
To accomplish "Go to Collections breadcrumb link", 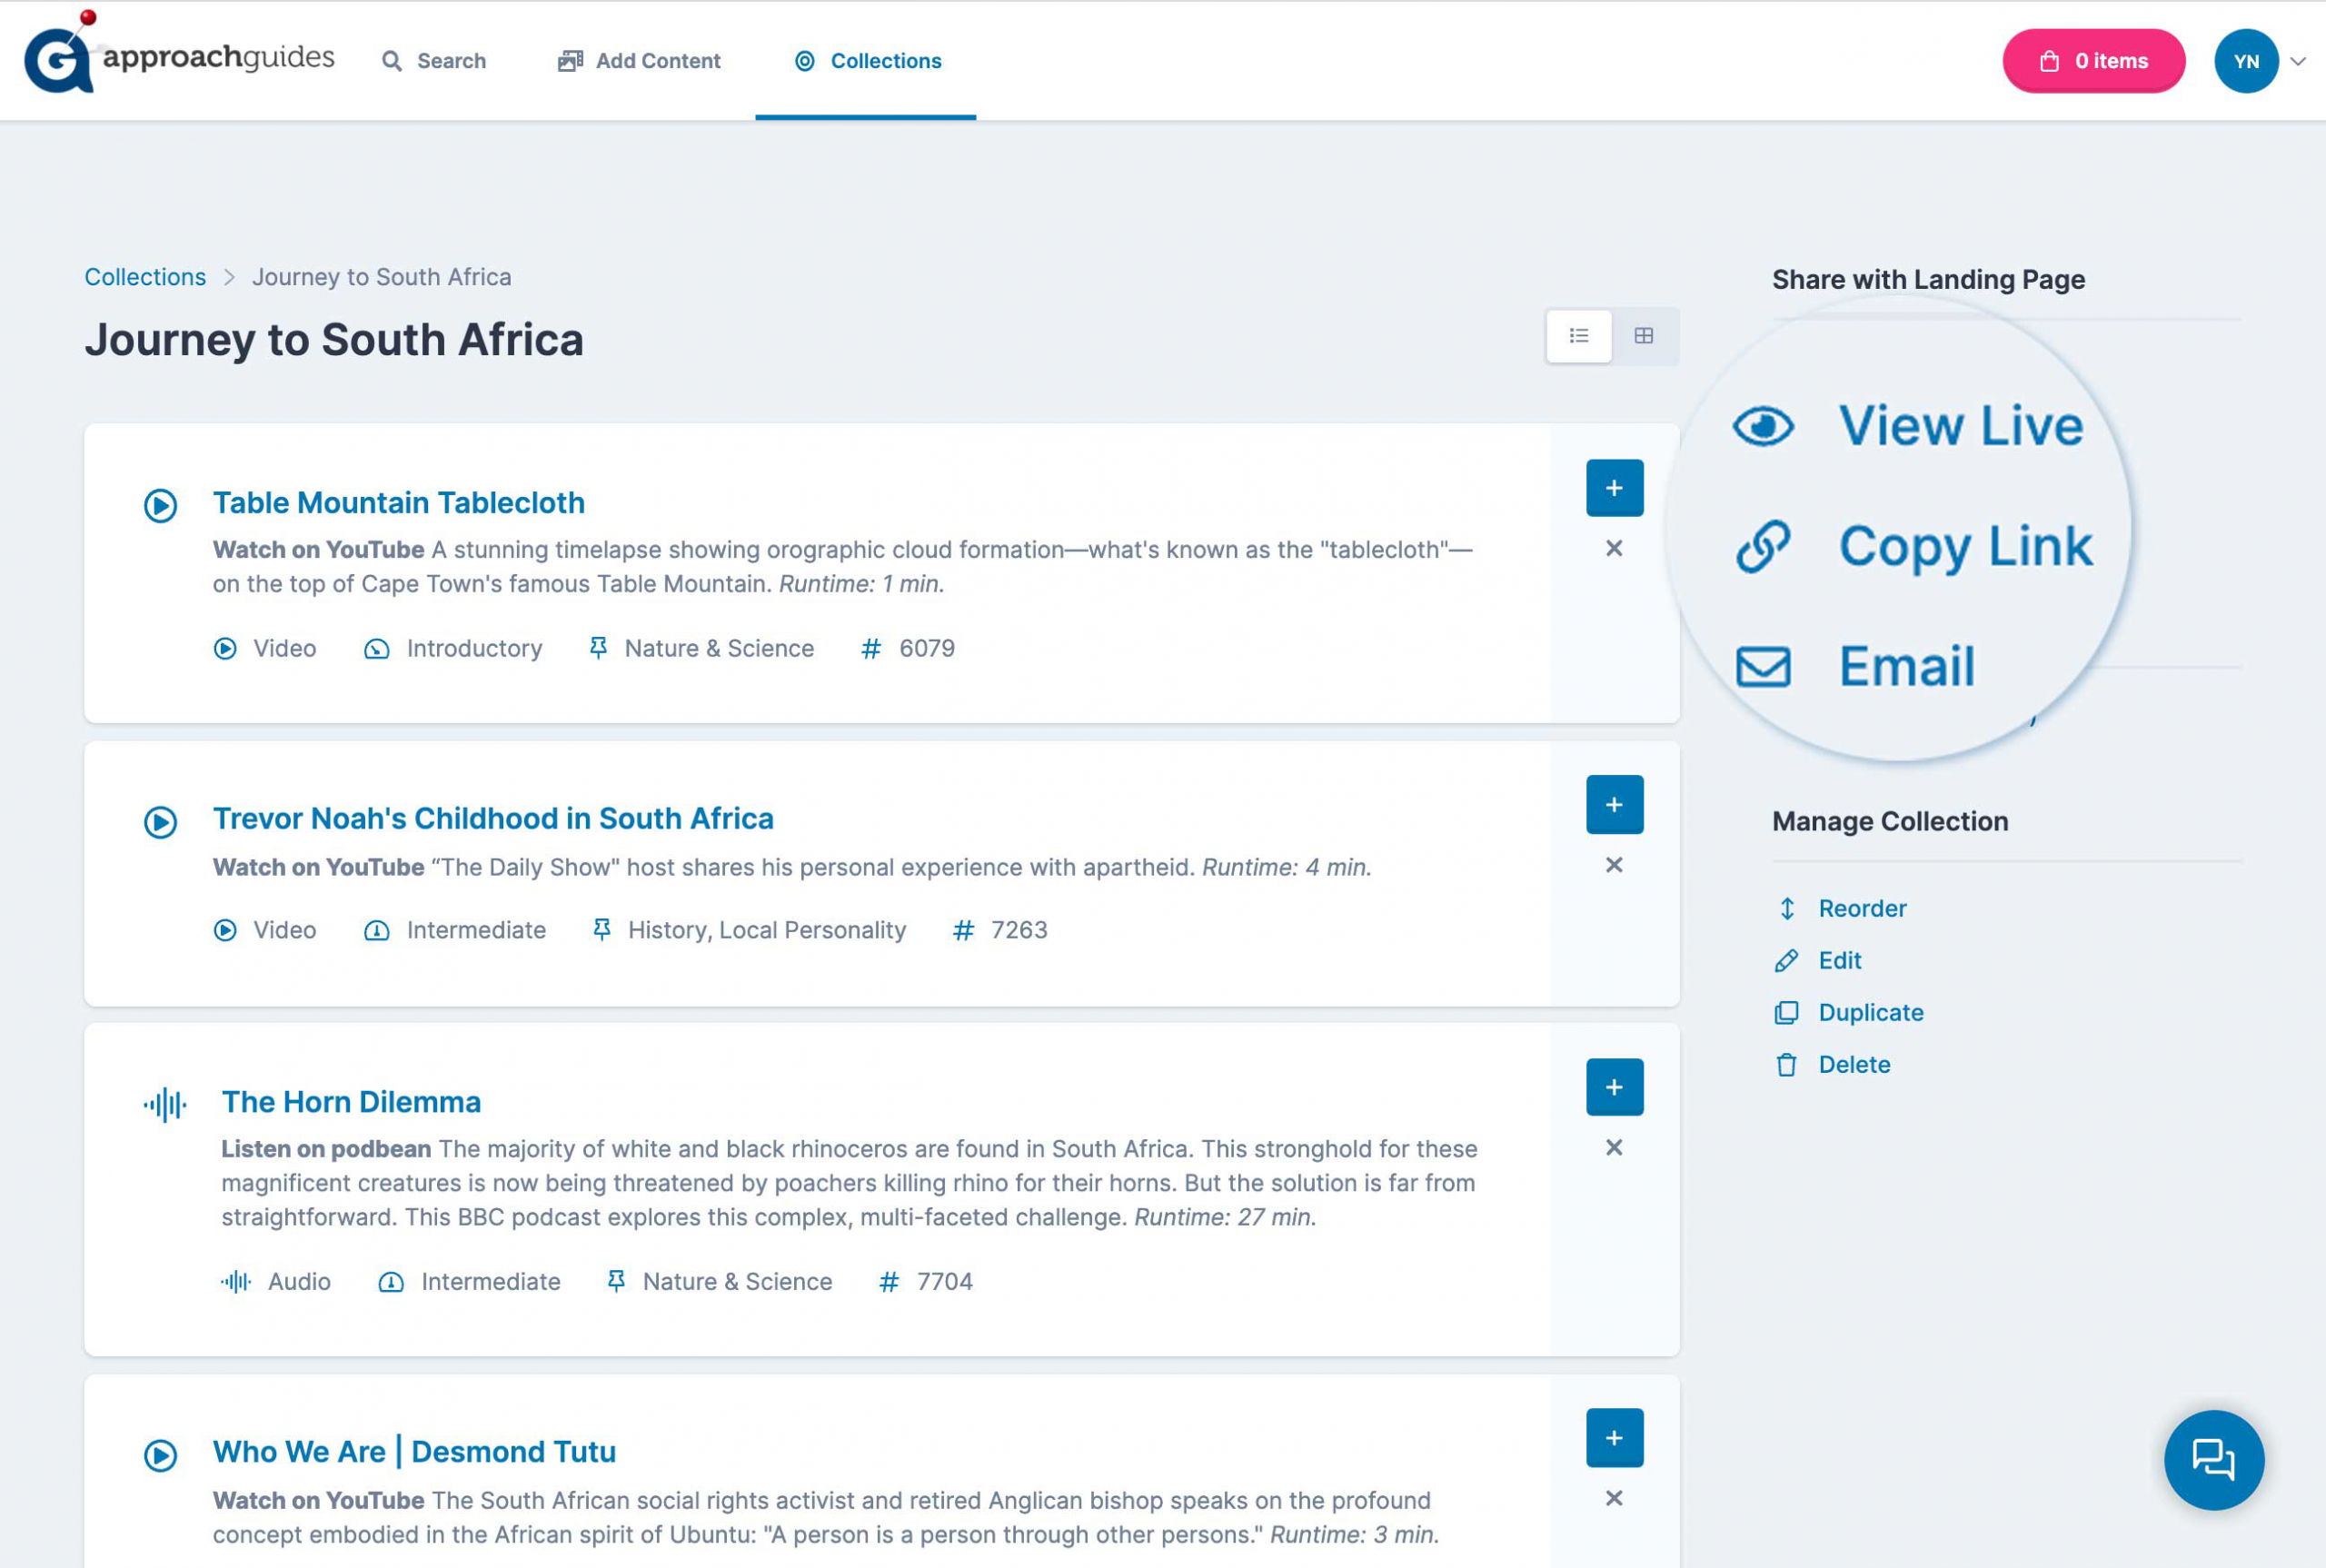I will (145, 277).
